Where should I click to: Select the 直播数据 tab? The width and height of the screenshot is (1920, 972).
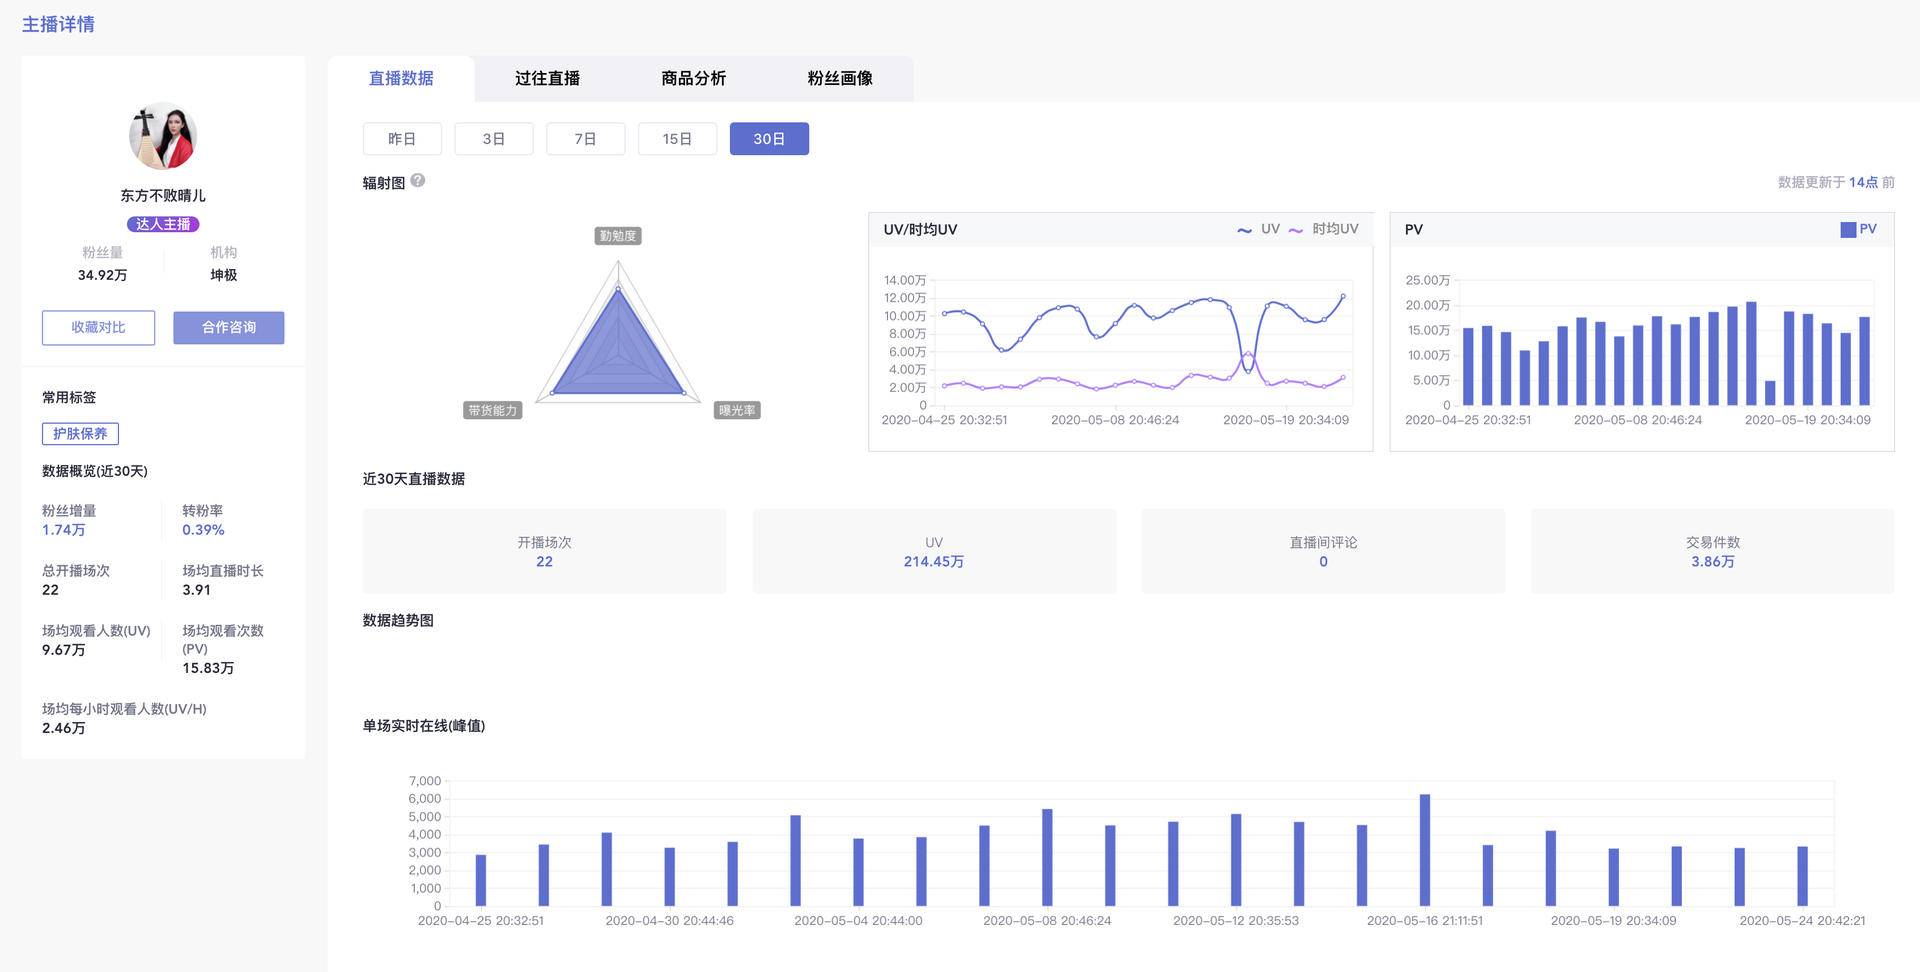click(x=401, y=78)
